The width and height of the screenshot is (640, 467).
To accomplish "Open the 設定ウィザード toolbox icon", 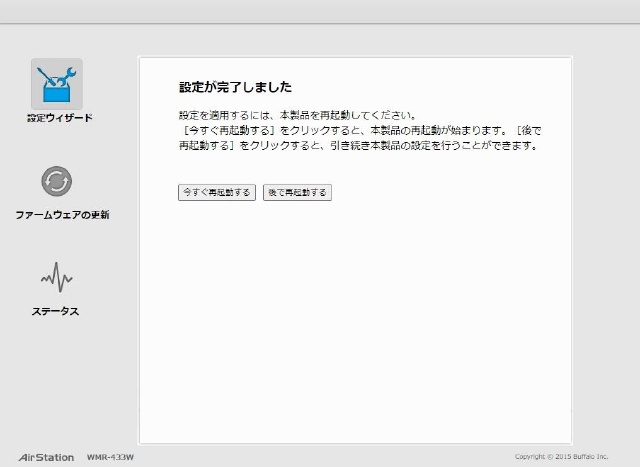I will coord(57,84).
